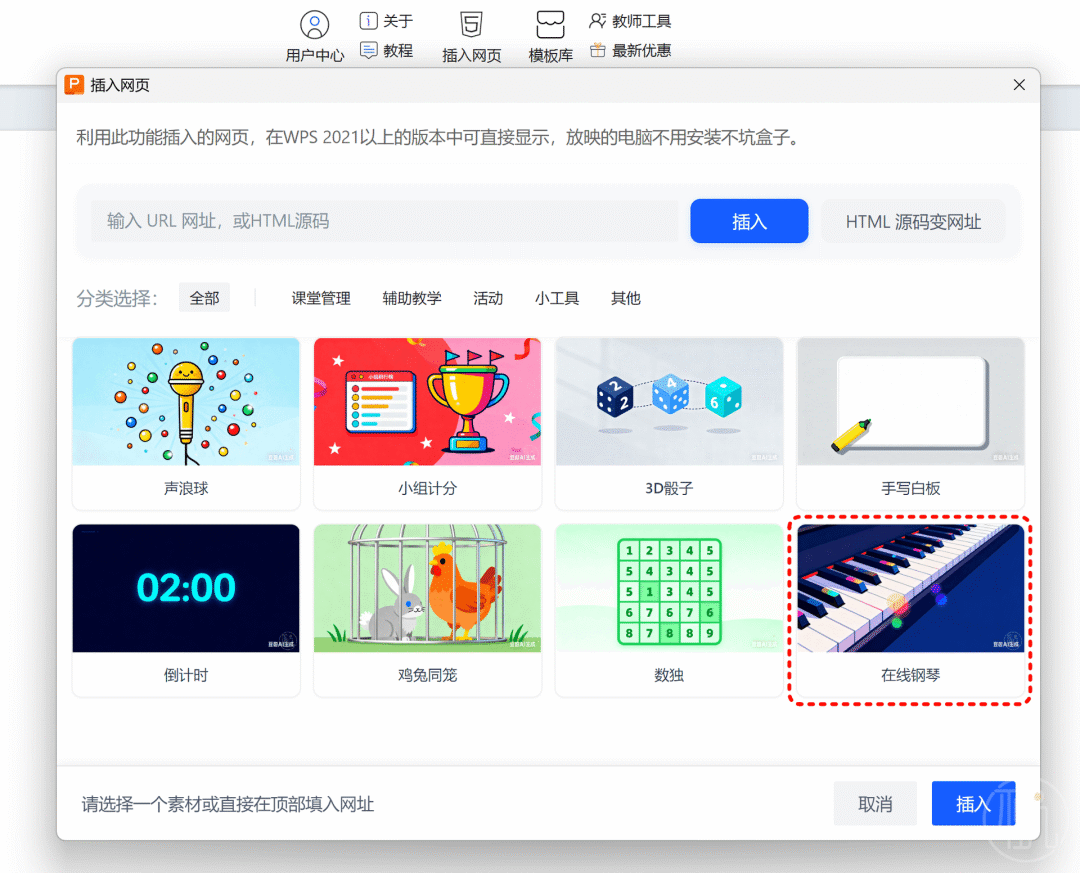
Task: Open the 模板库 template library icon
Action: 550,25
